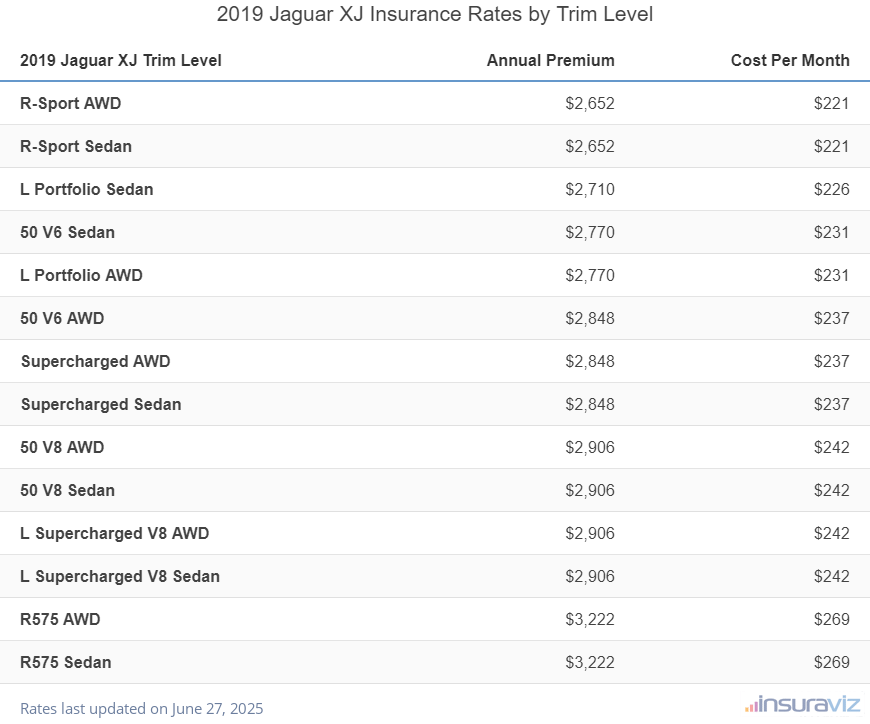The height and width of the screenshot is (724, 870).
Task: Select the 'R575 Sedan' trim label
Action: pyautogui.click(x=65, y=662)
